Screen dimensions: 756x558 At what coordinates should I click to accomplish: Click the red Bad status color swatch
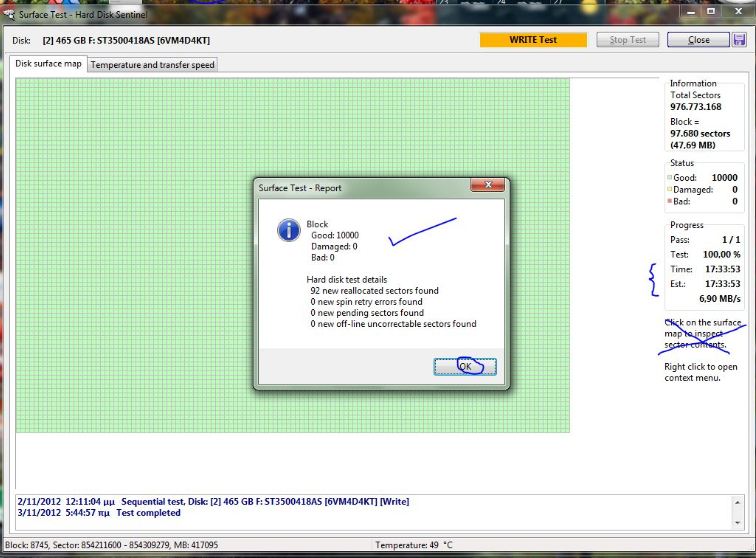[670, 201]
